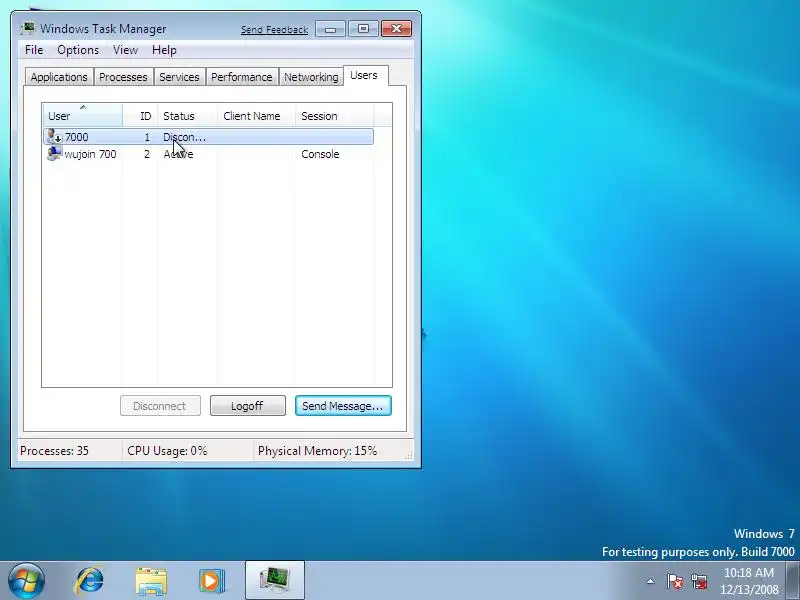Click the Logoff button

click(x=247, y=406)
